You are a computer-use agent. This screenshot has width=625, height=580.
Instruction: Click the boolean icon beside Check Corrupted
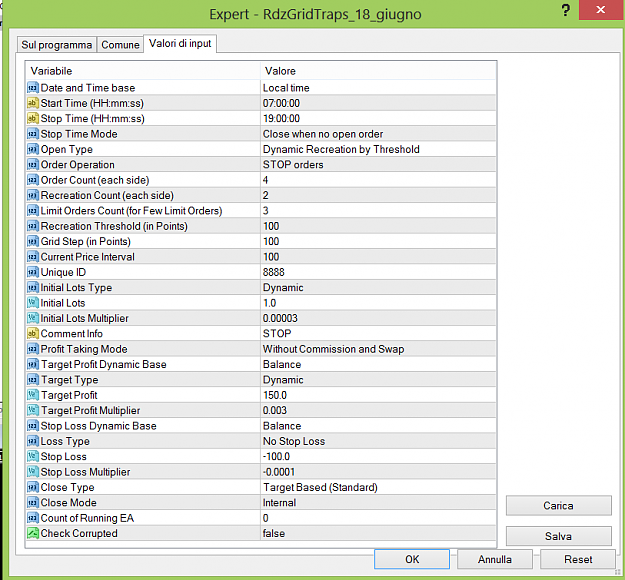33,533
